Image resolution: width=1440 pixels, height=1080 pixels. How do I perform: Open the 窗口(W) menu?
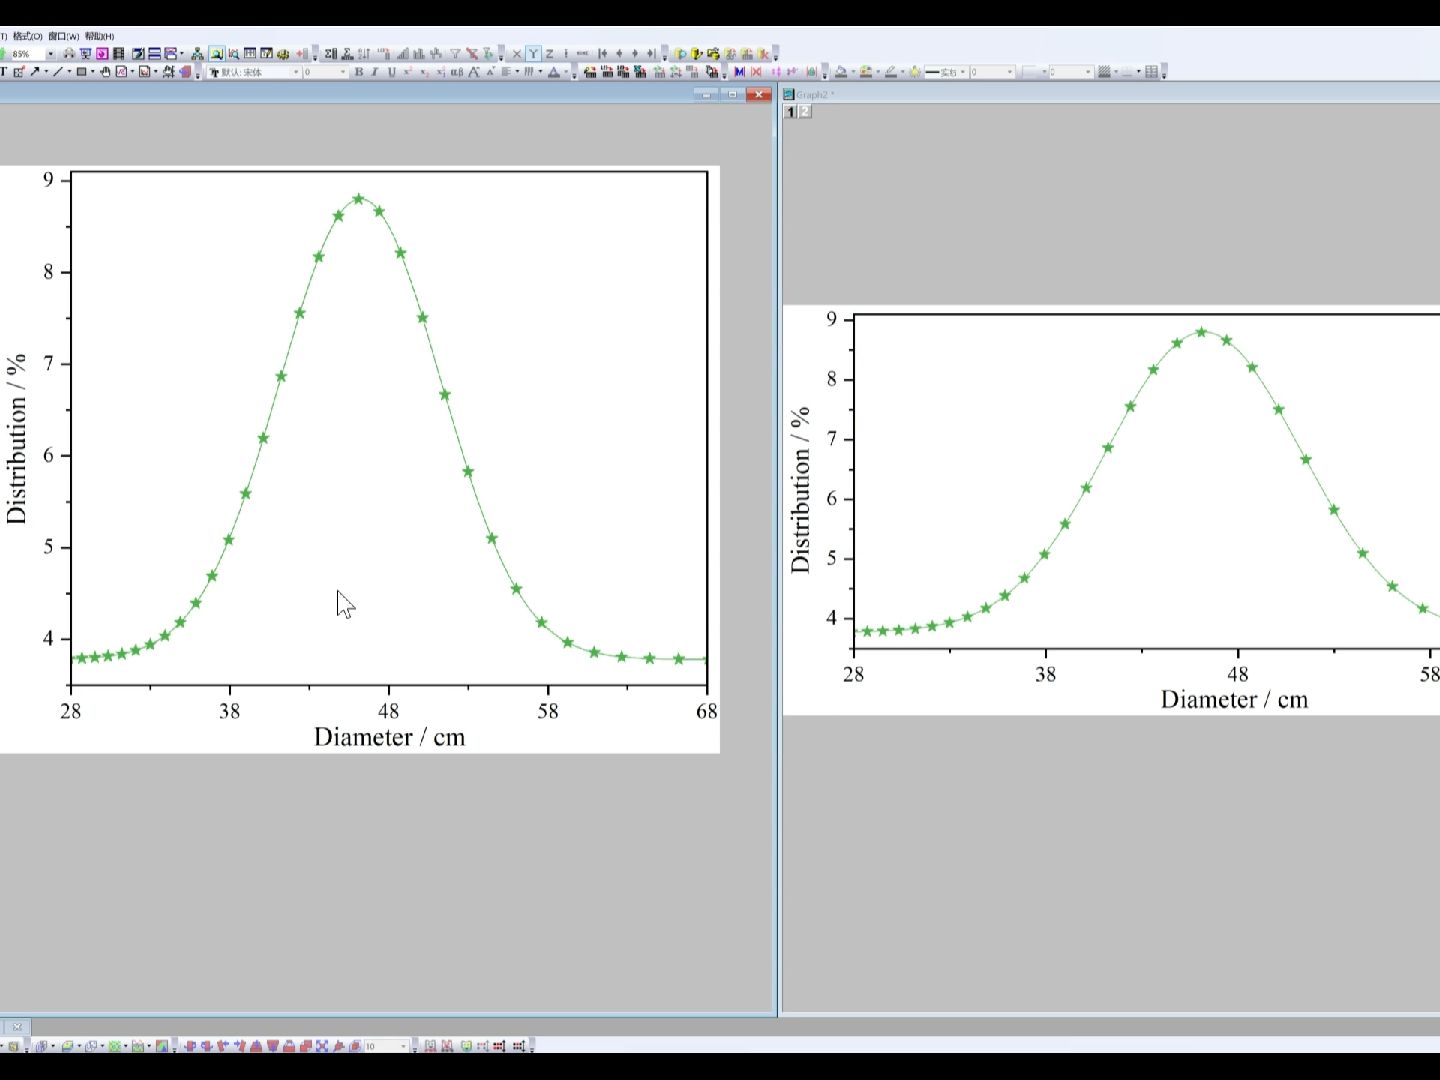[63, 36]
